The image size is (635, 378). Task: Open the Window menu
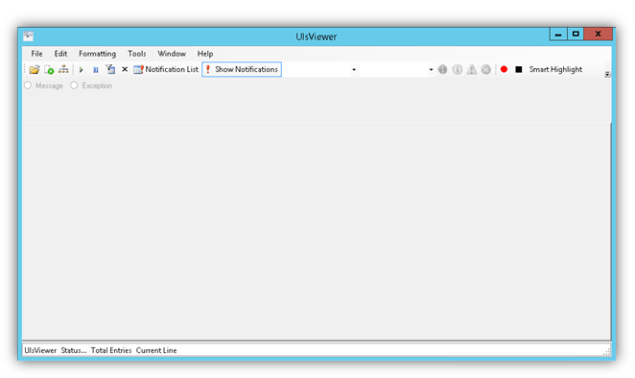pyautogui.click(x=172, y=53)
